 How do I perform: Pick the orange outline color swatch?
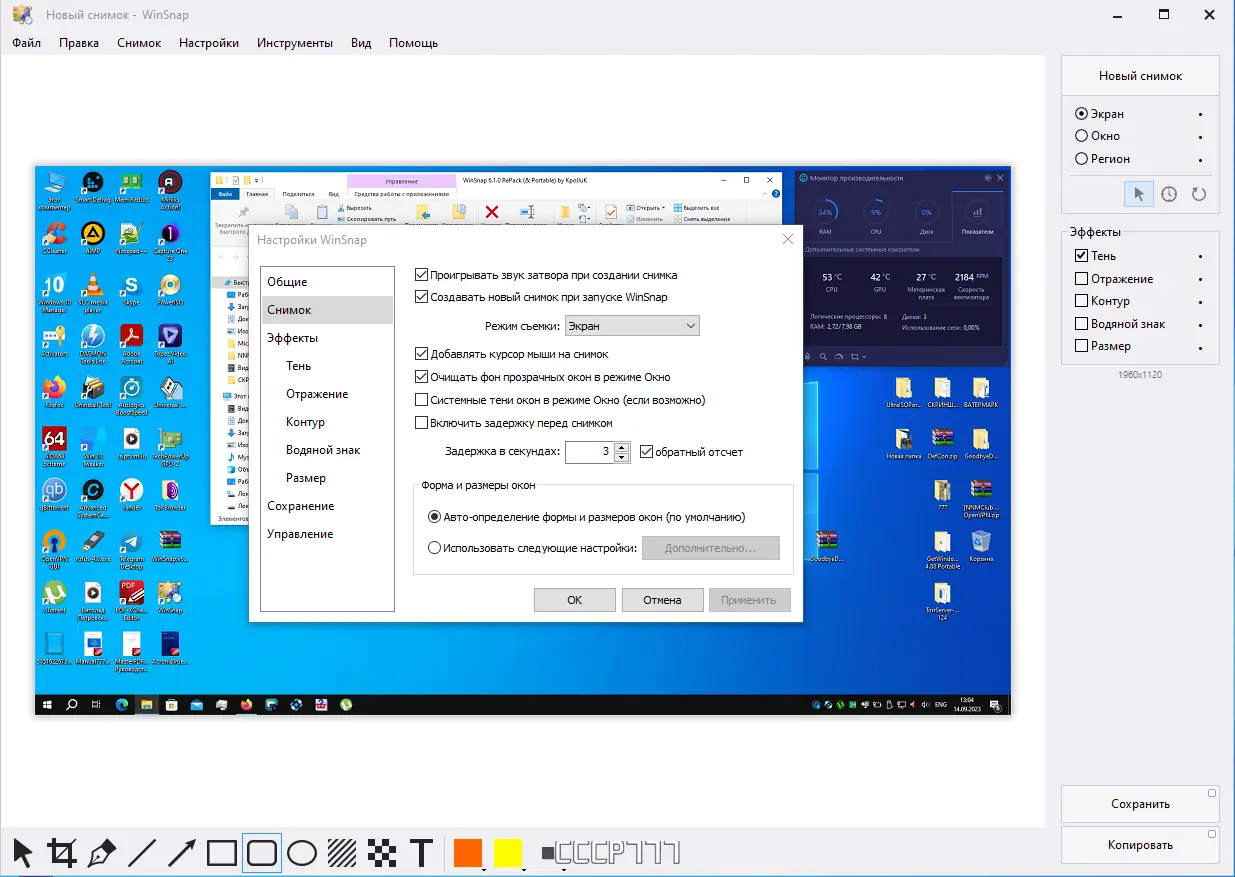[x=467, y=853]
